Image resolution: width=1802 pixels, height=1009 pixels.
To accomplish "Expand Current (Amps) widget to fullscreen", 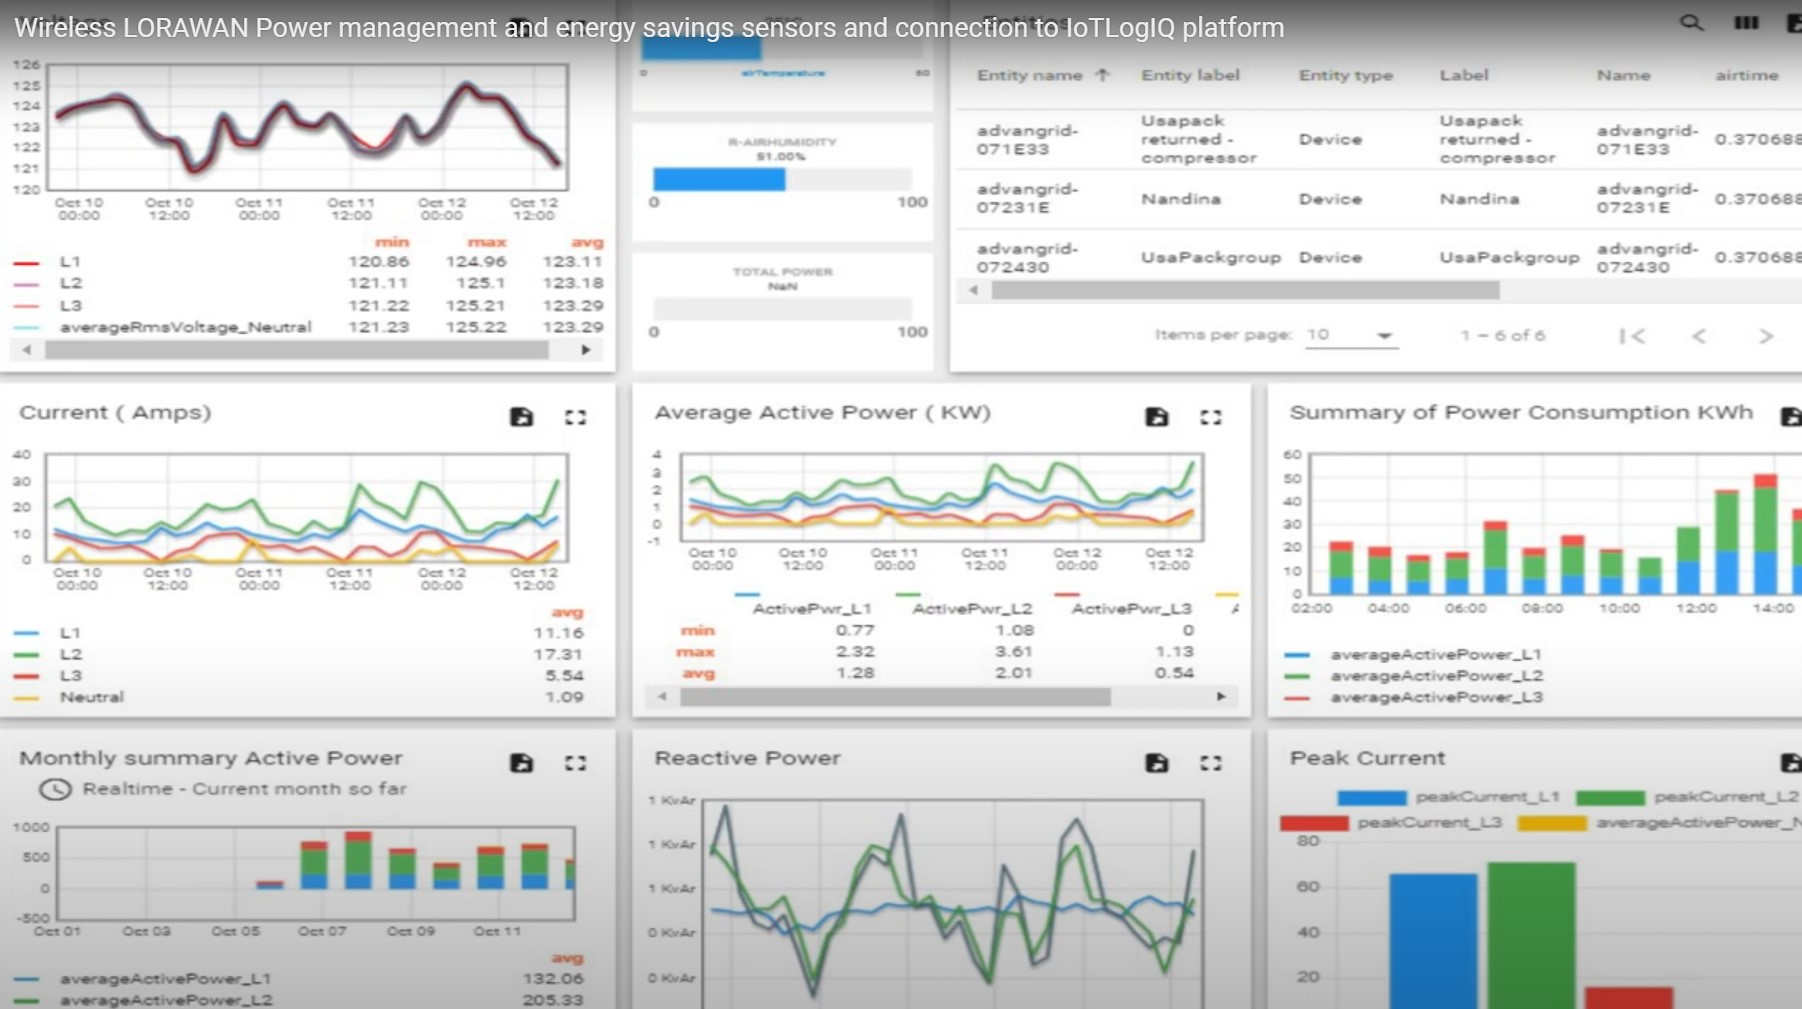I will 575,417.
